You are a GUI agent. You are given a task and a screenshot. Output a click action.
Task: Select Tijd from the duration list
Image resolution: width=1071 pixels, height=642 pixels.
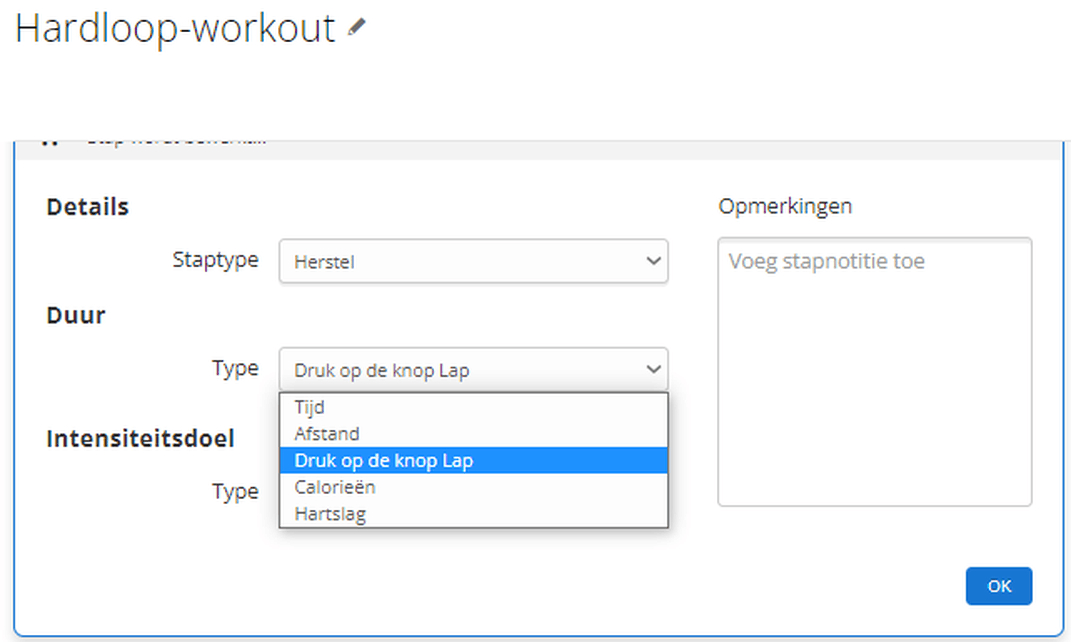[310, 407]
